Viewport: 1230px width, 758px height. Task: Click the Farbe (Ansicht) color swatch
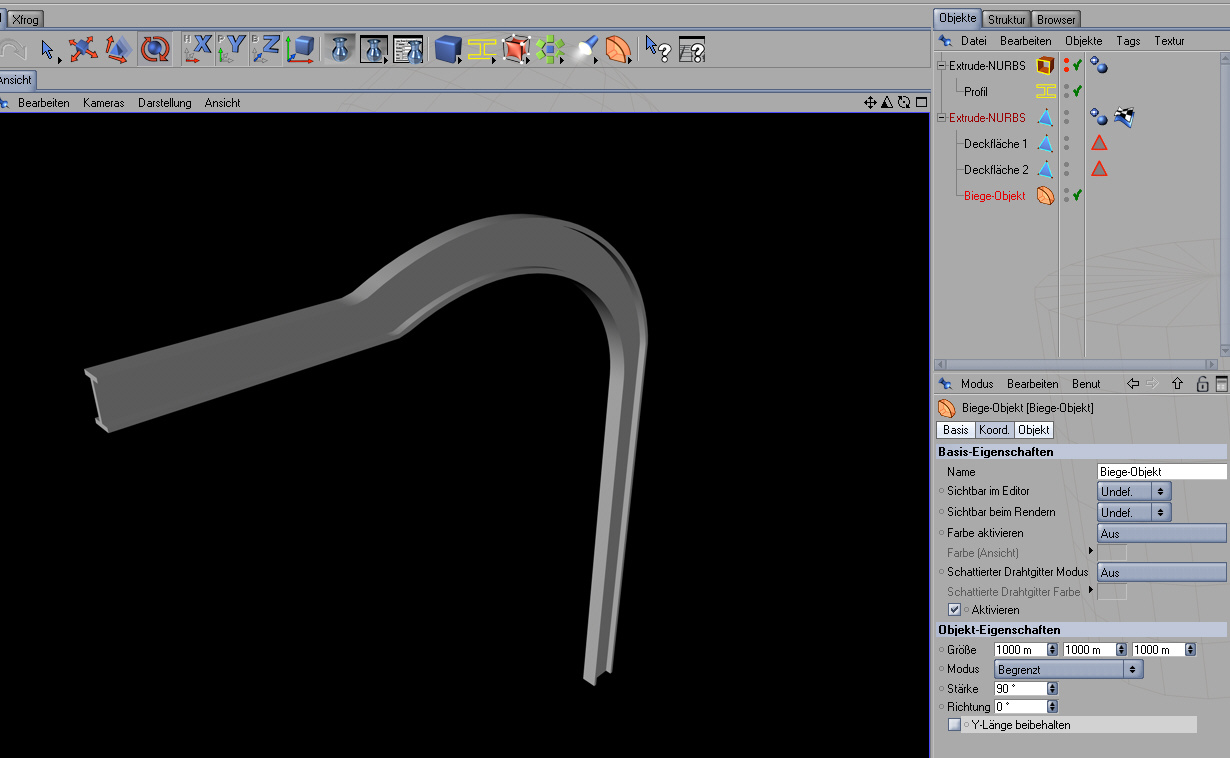click(x=1112, y=553)
